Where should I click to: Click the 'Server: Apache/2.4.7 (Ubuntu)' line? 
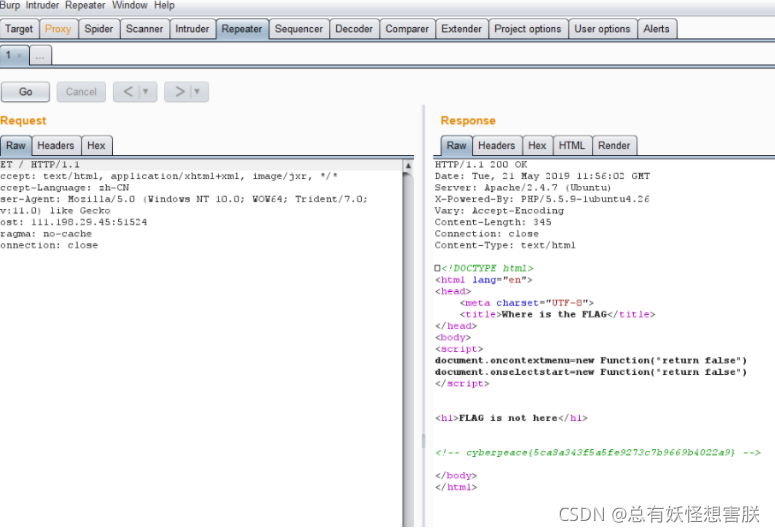click(523, 188)
